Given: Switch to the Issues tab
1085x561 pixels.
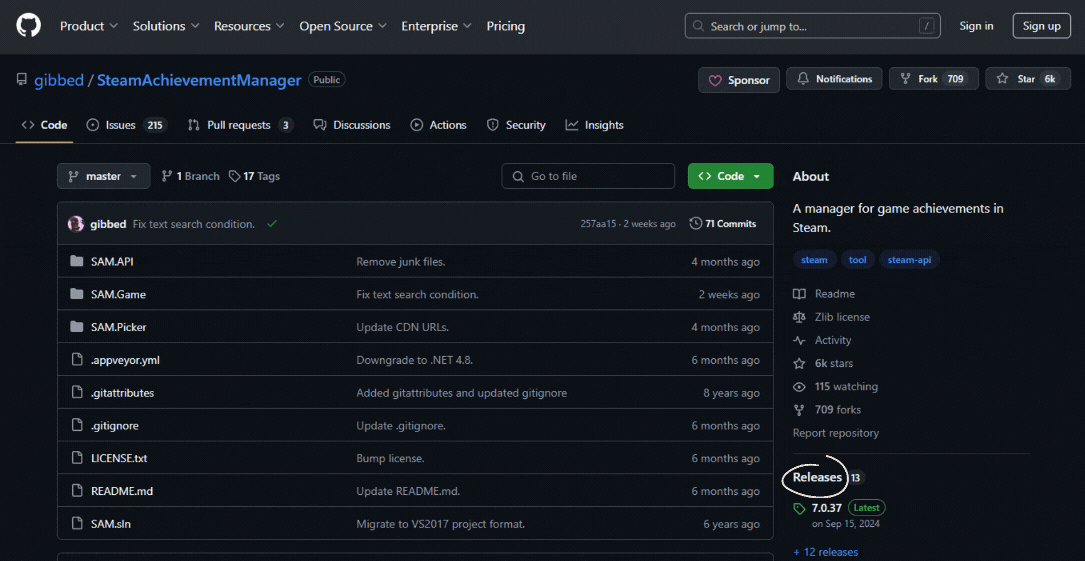Looking at the screenshot, I should [x=126, y=125].
